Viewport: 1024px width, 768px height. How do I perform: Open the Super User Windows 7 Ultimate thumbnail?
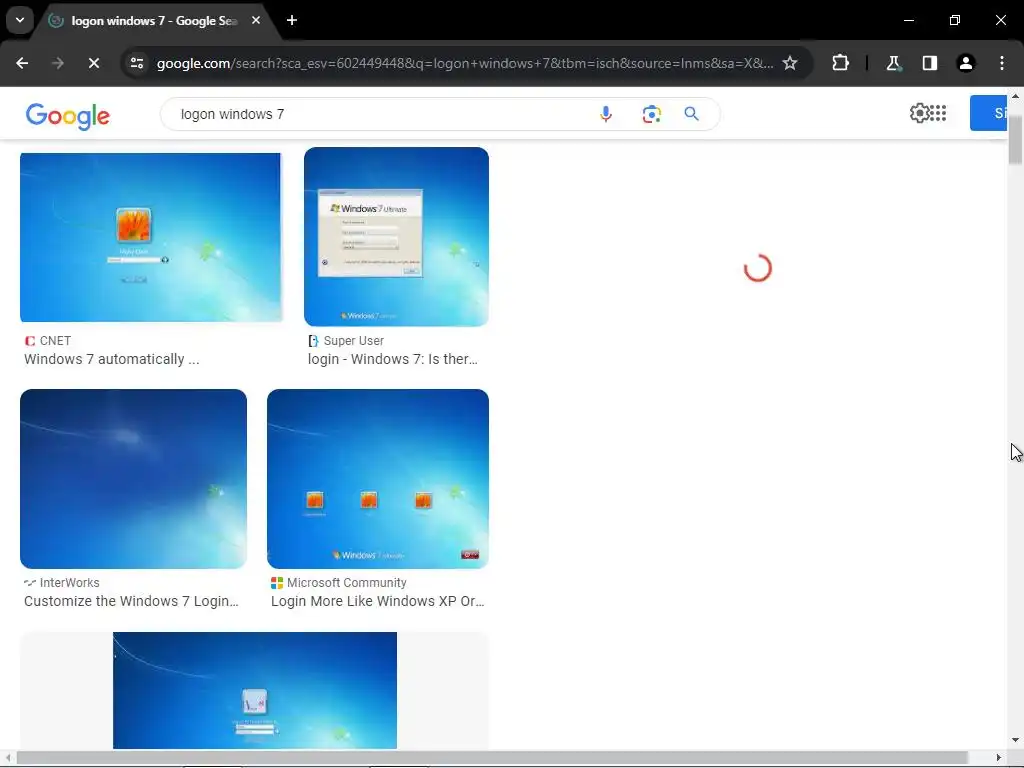click(x=396, y=236)
